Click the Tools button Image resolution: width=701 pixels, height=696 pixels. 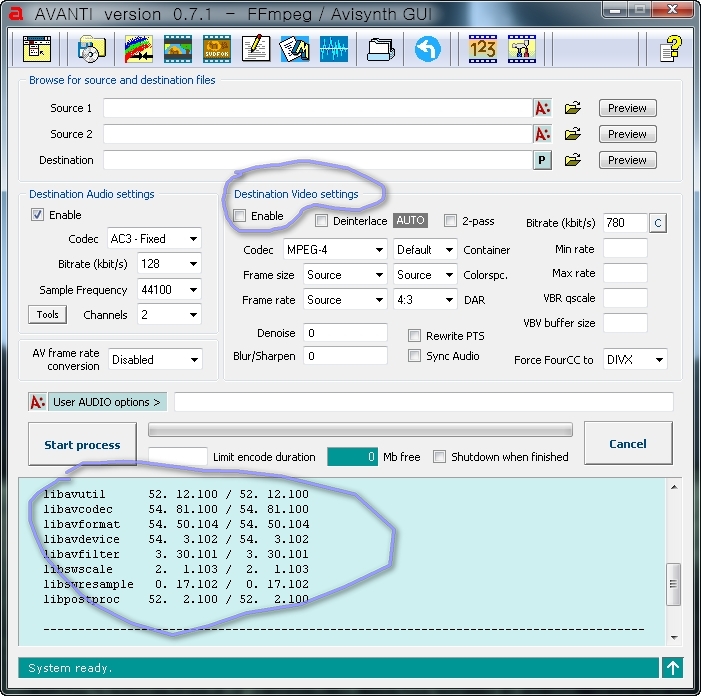click(x=47, y=315)
